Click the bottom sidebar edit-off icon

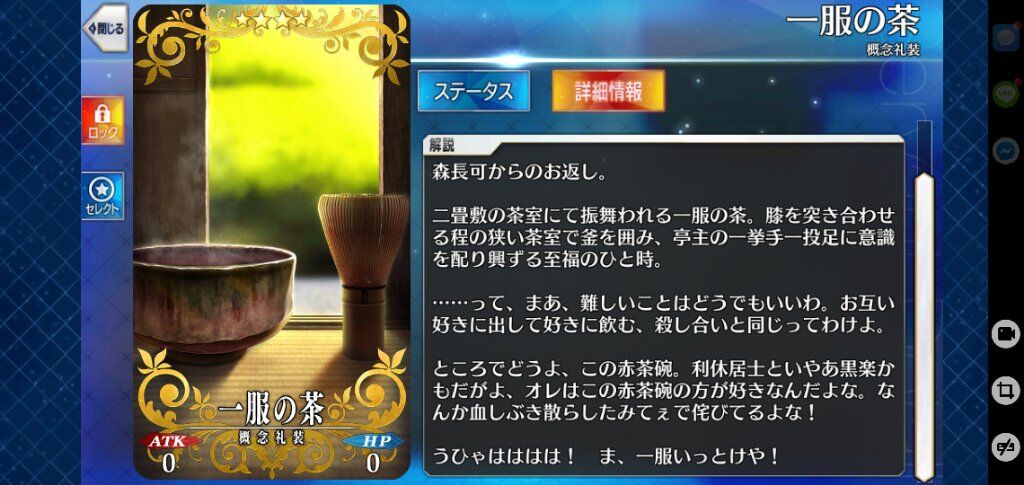pyautogui.click(x=1006, y=447)
